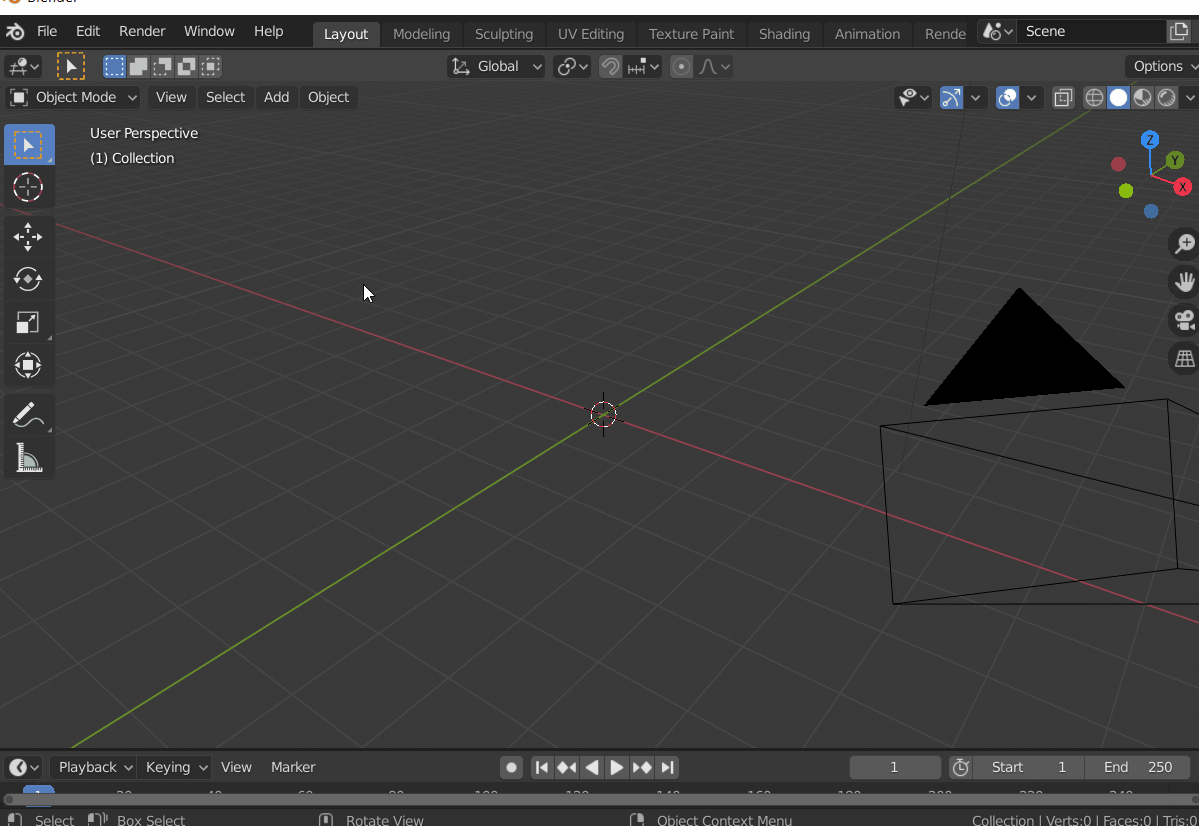
Task: Click the blue Z axis on gizmo
Action: (x=1149, y=140)
